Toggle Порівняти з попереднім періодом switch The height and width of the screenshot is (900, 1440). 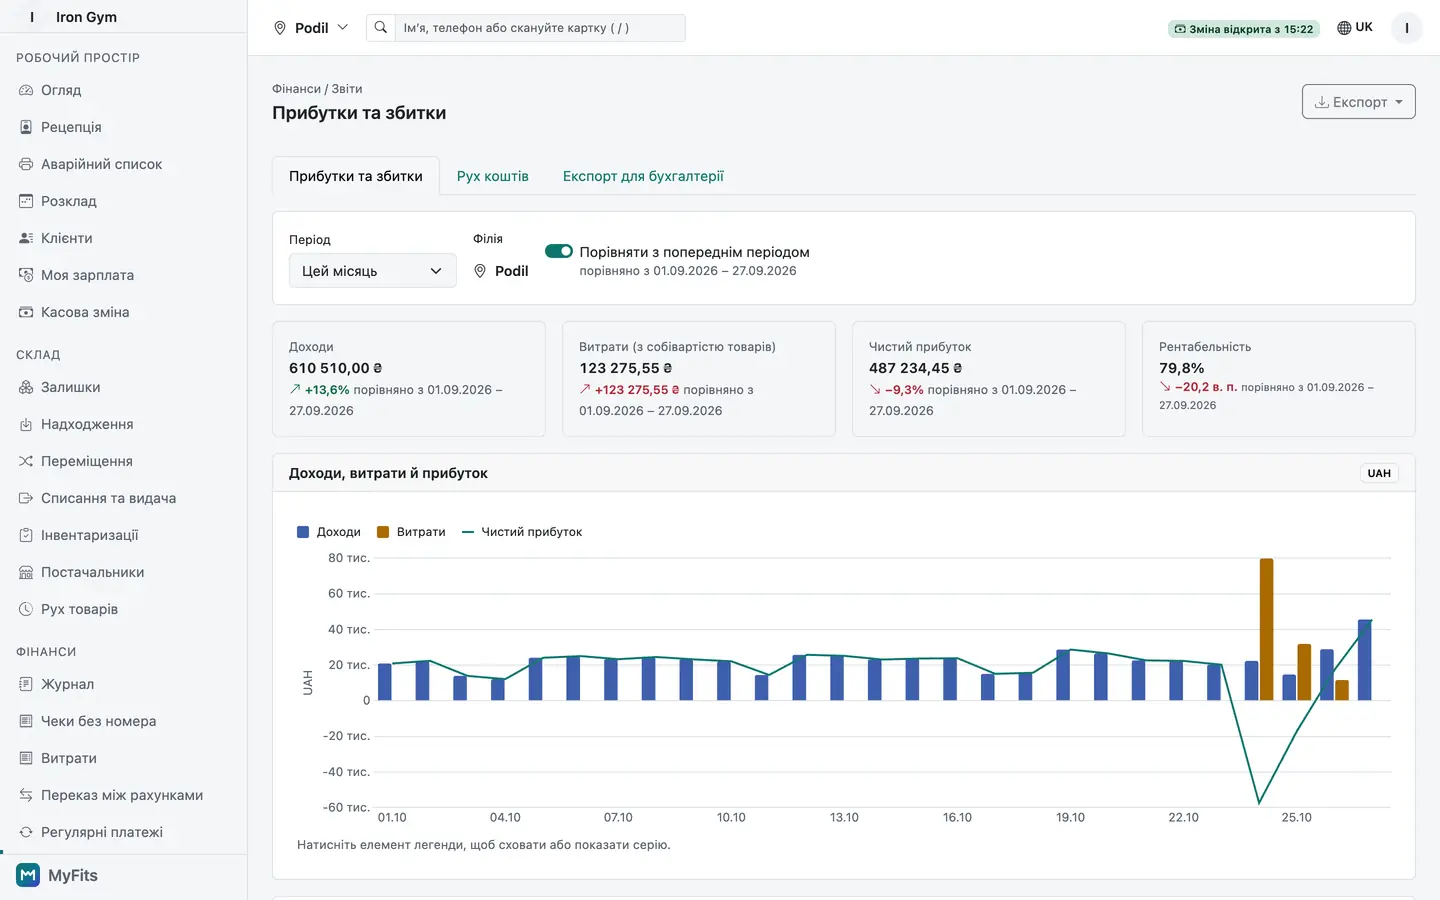tap(559, 251)
